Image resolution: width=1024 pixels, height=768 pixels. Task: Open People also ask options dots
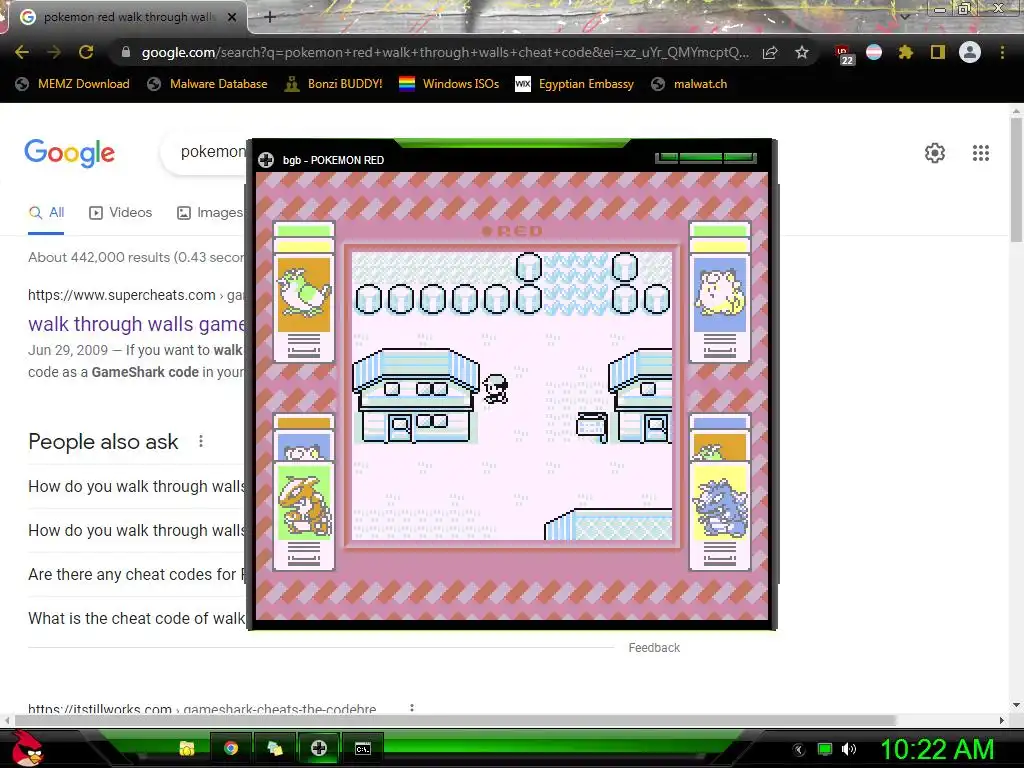tap(200, 441)
